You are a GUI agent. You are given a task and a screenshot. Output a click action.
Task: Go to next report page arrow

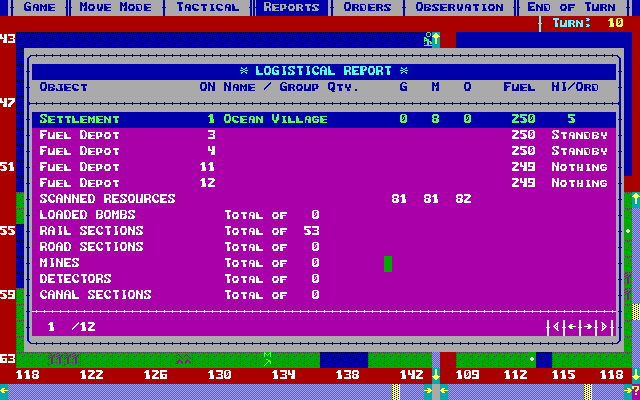(588, 327)
